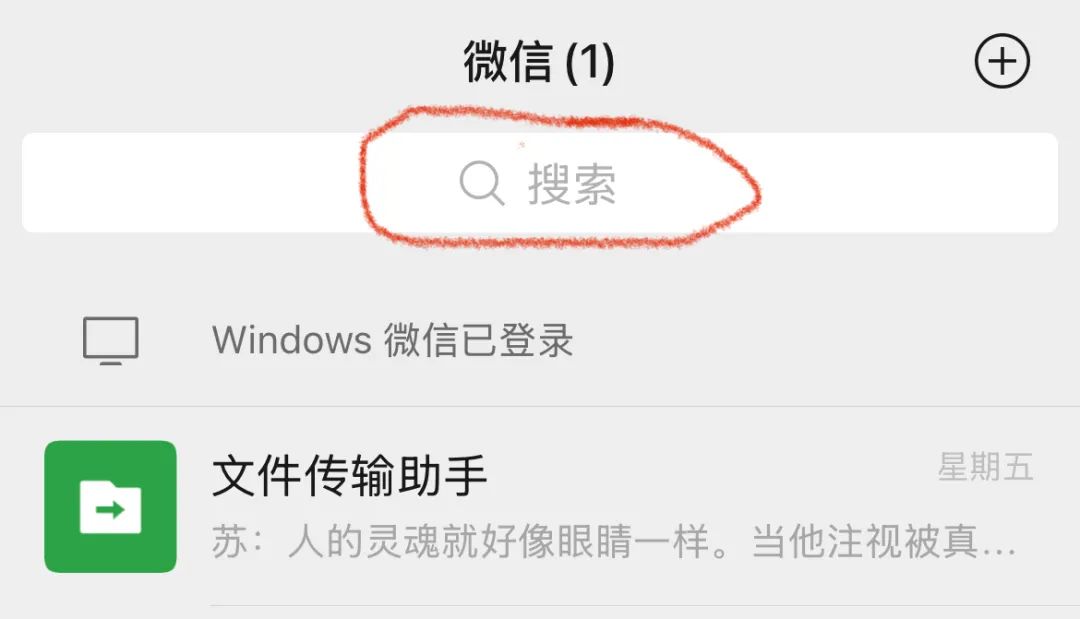Click the monitor icon for Windows login
Screen dimensions: 1080x619
(x=111, y=340)
